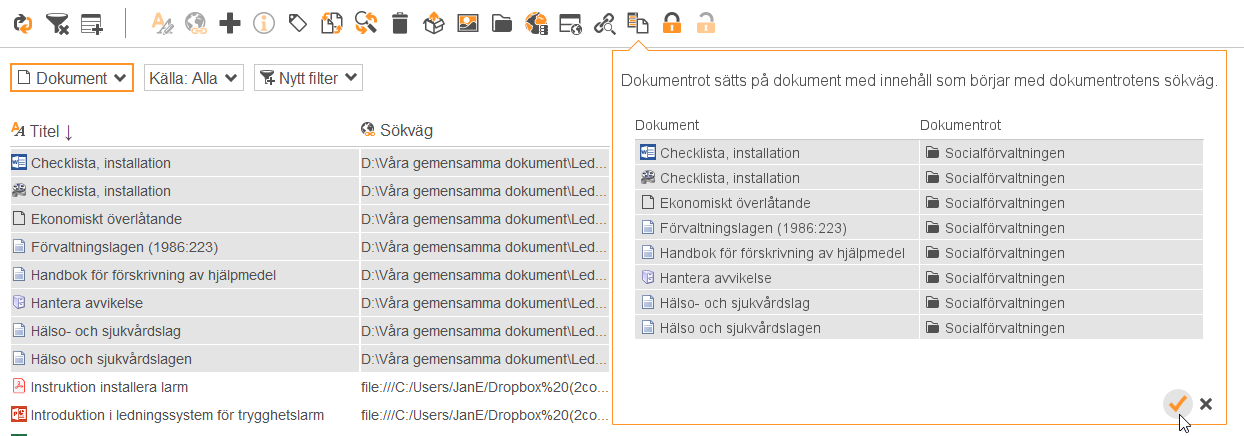
Task: Click the rename title icon
Action: (x=163, y=23)
